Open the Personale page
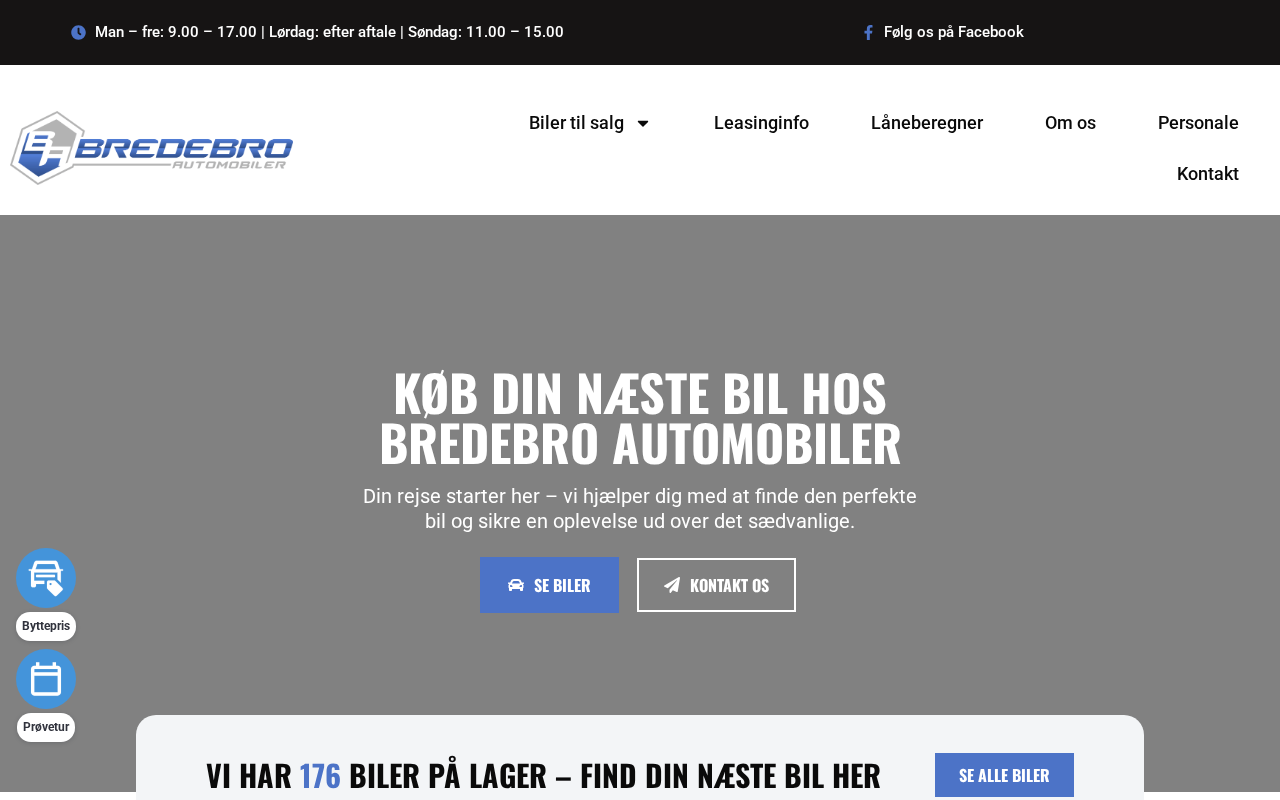The width and height of the screenshot is (1280, 800). (x=1198, y=123)
